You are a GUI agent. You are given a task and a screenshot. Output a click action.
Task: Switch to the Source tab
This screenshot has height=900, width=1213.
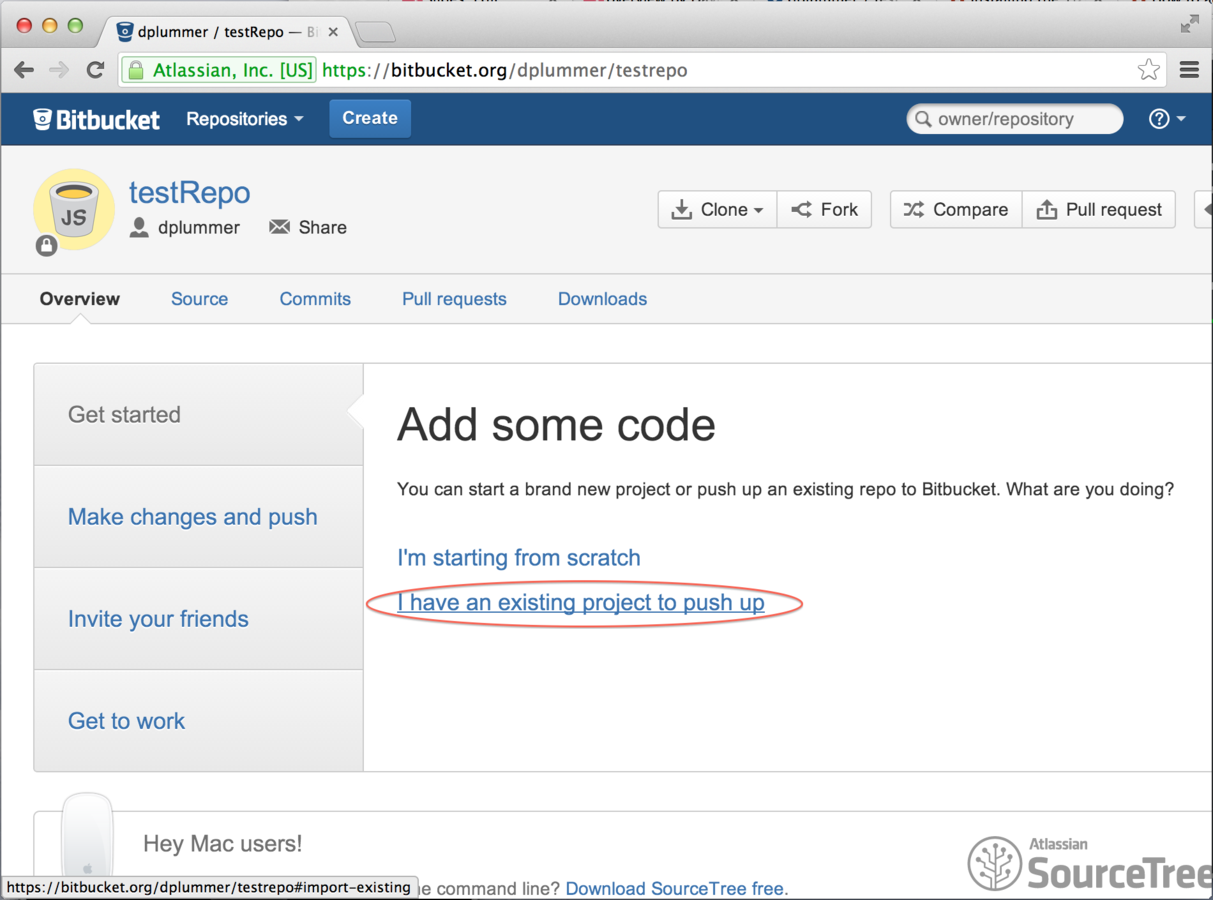tap(200, 299)
